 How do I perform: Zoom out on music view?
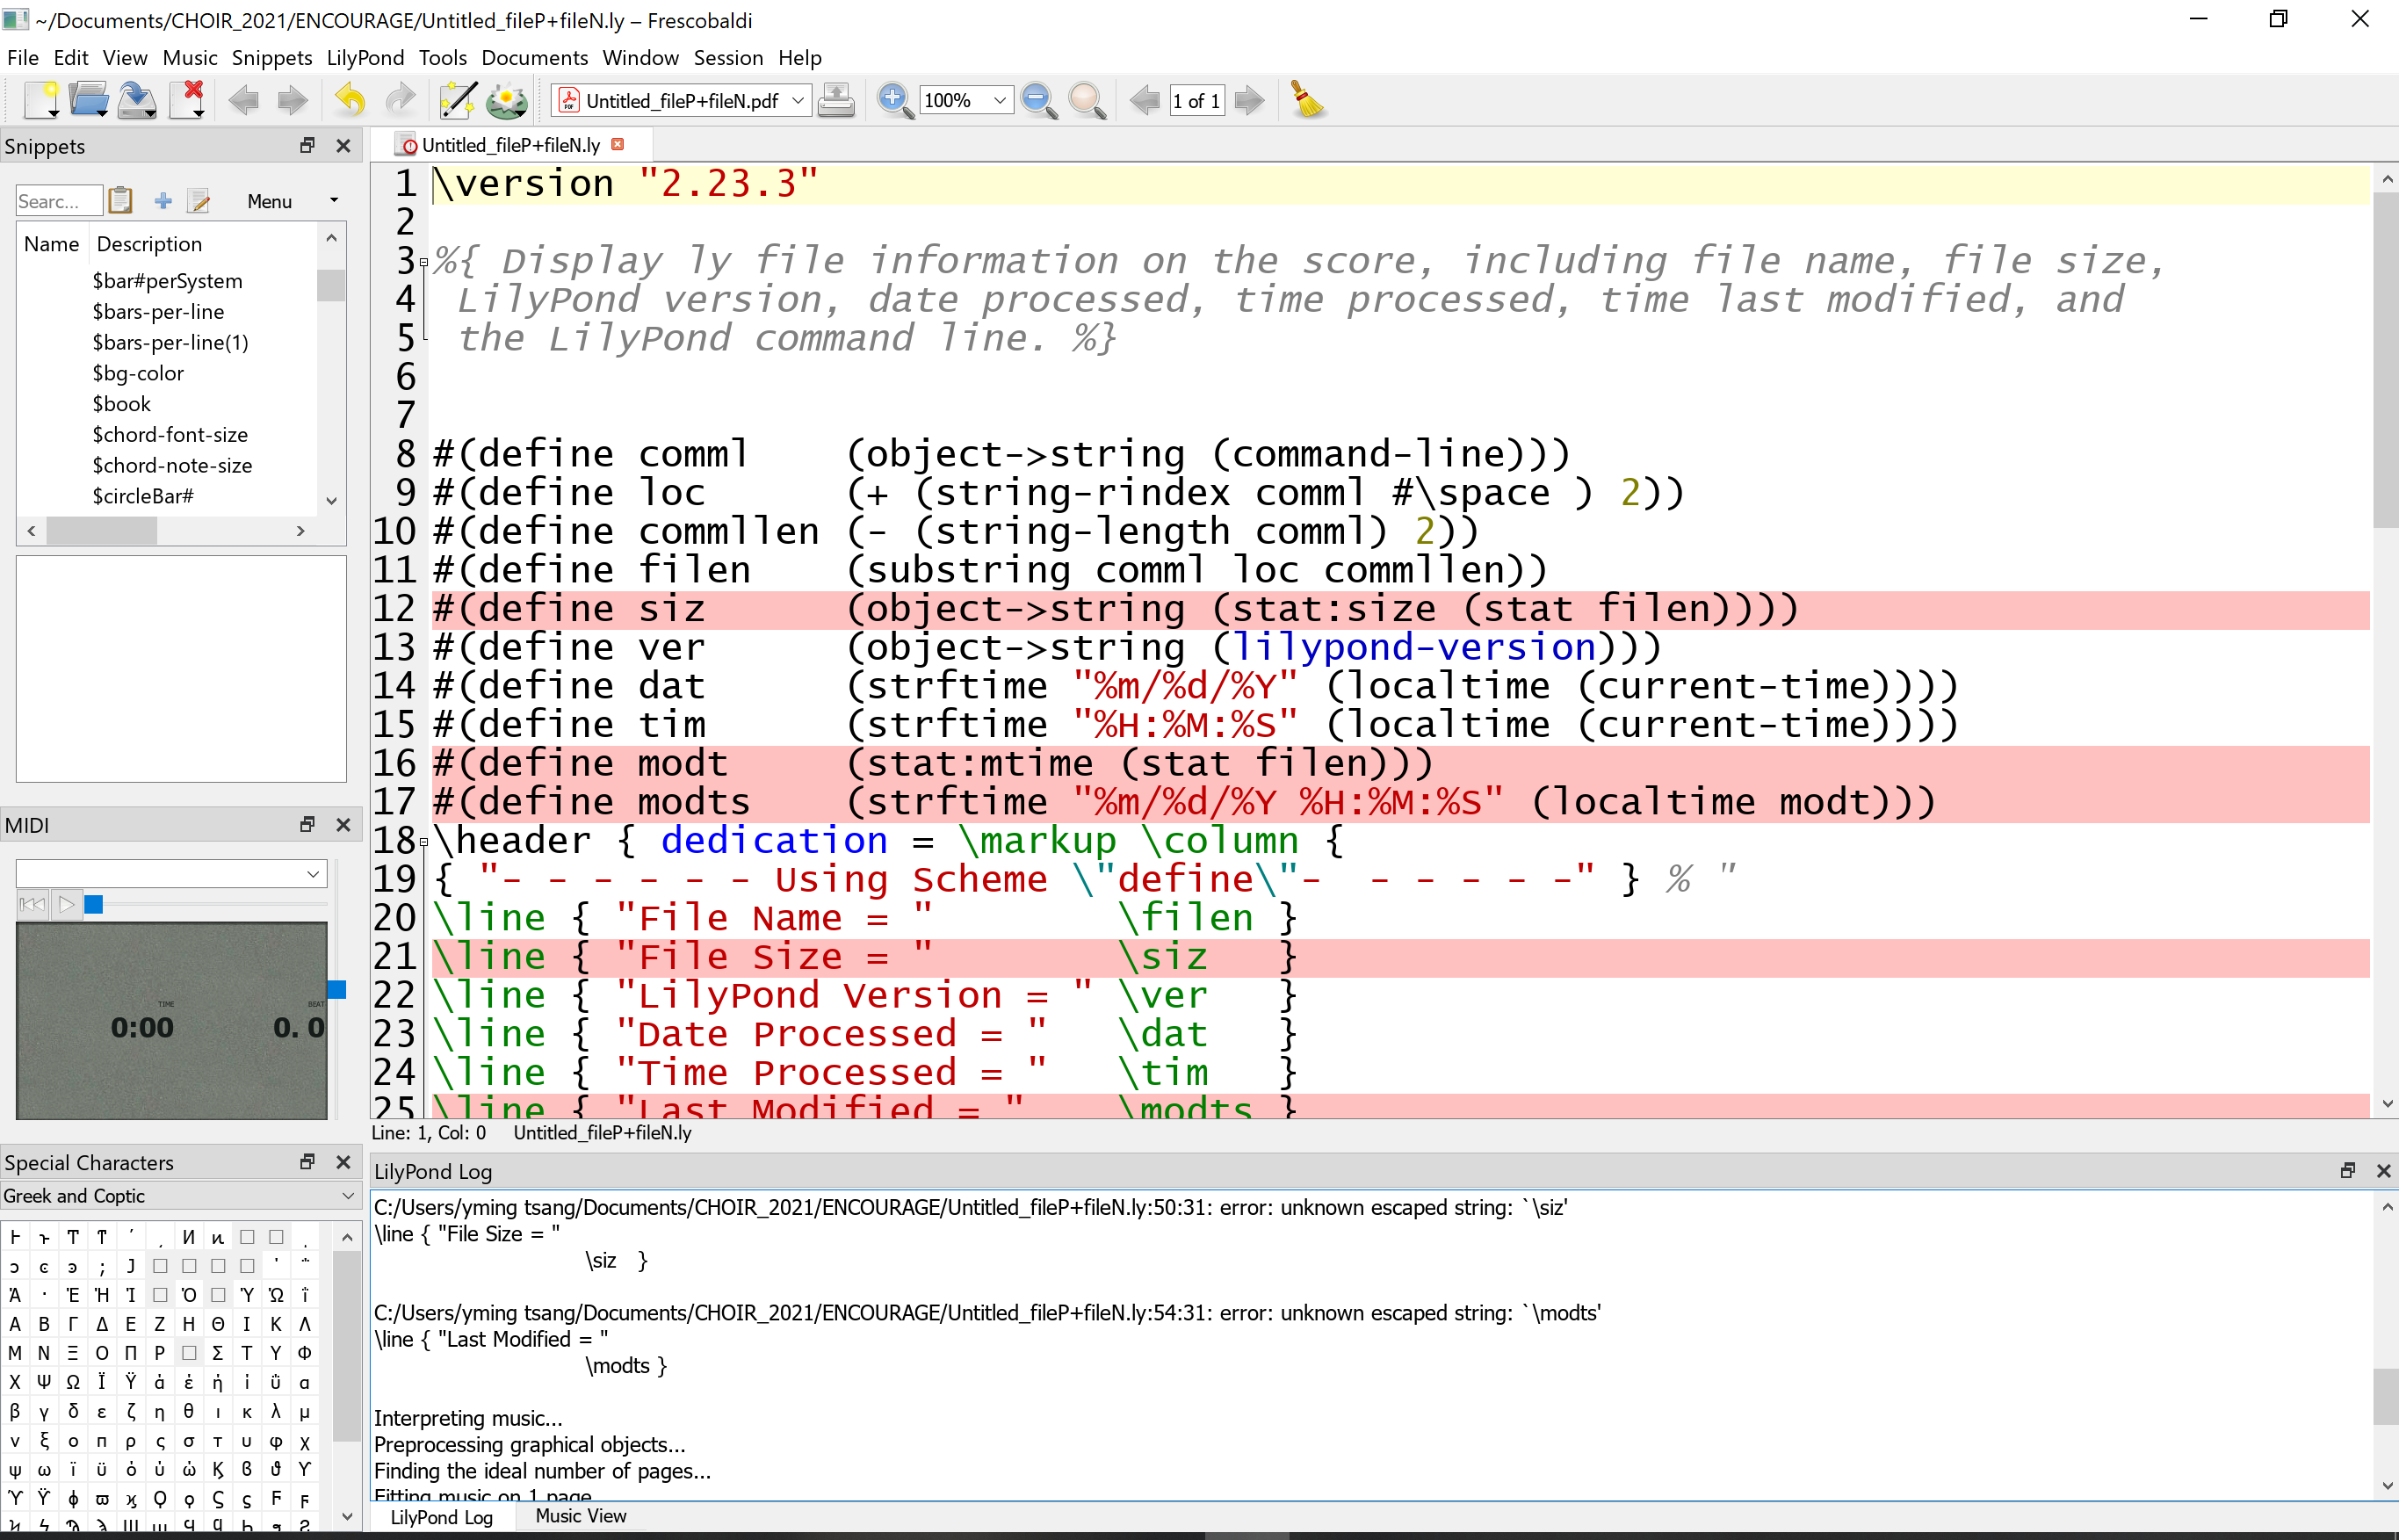1040,100
